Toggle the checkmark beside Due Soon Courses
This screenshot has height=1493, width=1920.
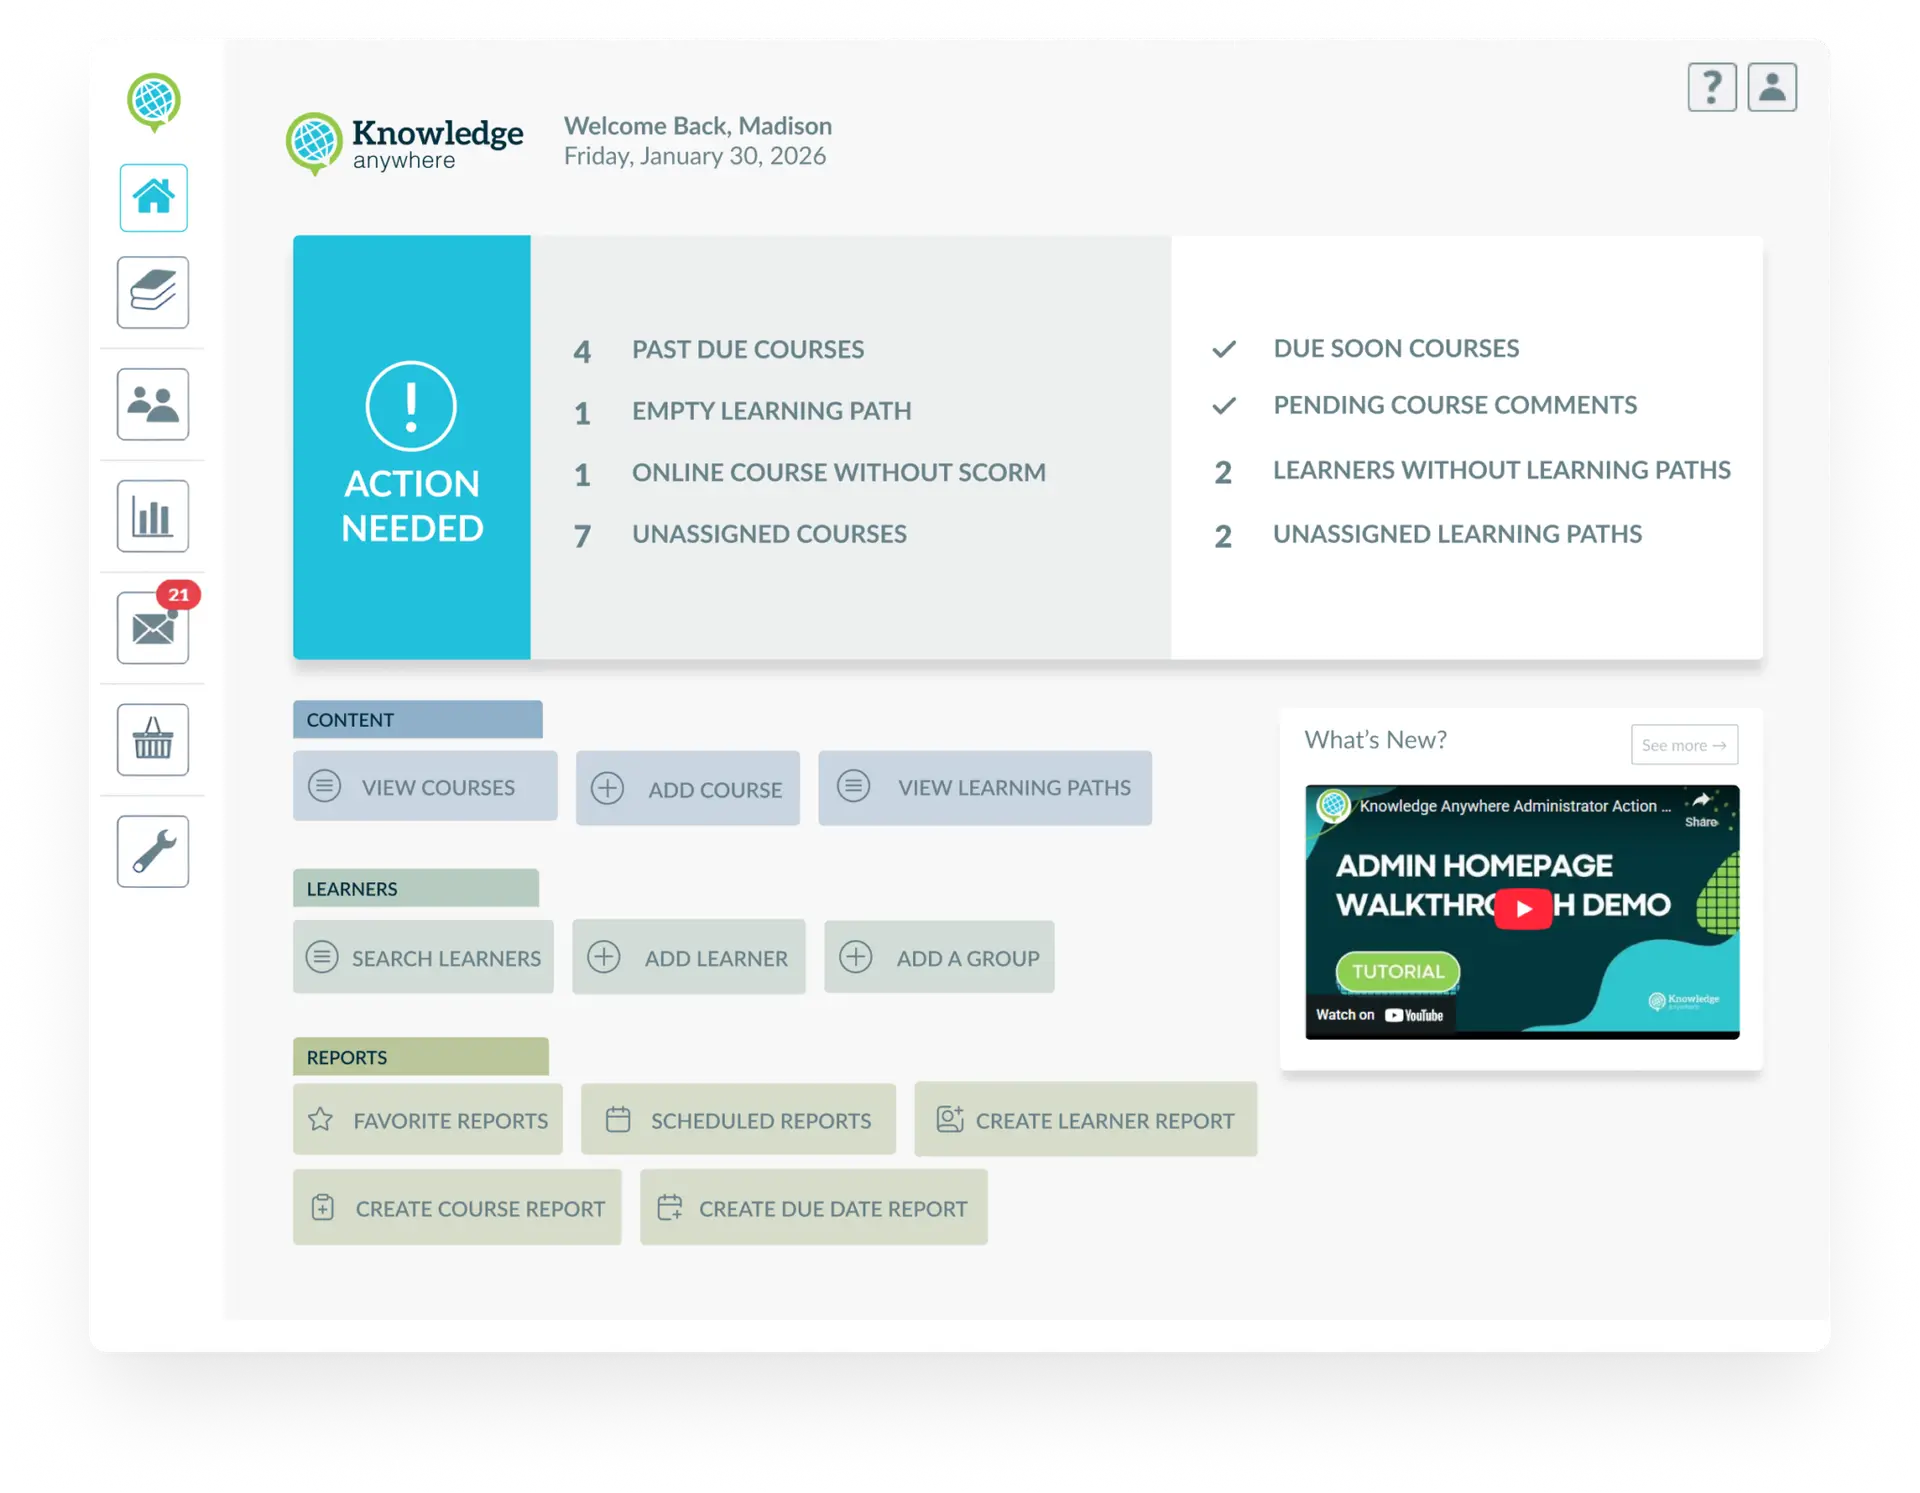click(x=1223, y=349)
